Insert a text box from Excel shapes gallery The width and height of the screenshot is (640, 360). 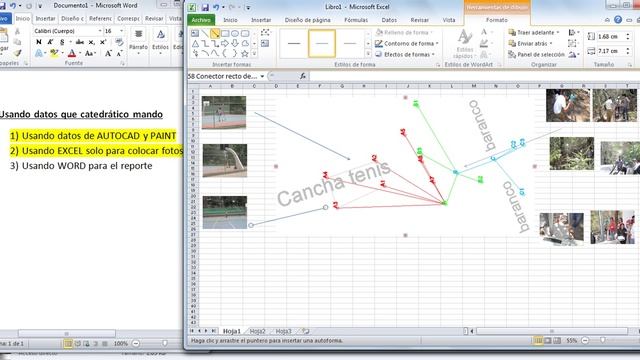pos(195,33)
